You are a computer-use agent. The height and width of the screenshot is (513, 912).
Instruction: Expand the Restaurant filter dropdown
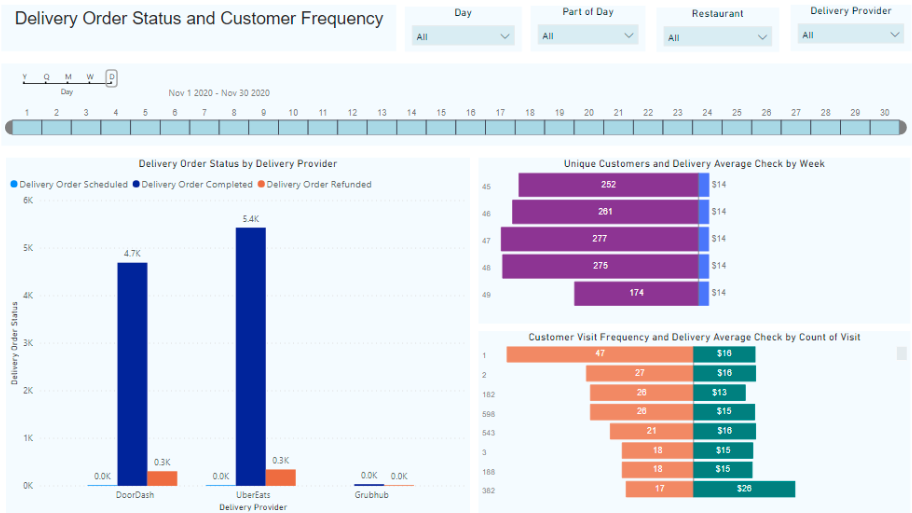(x=717, y=37)
